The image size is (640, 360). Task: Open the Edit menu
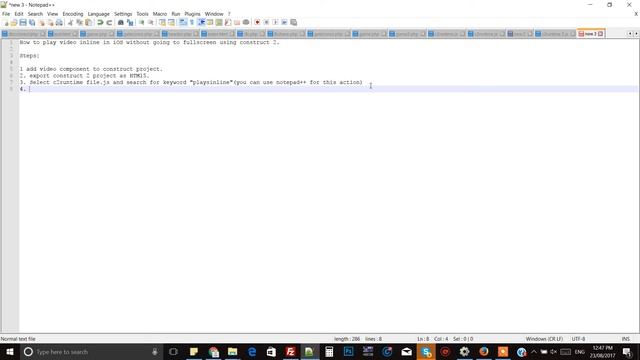[x=19, y=14]
